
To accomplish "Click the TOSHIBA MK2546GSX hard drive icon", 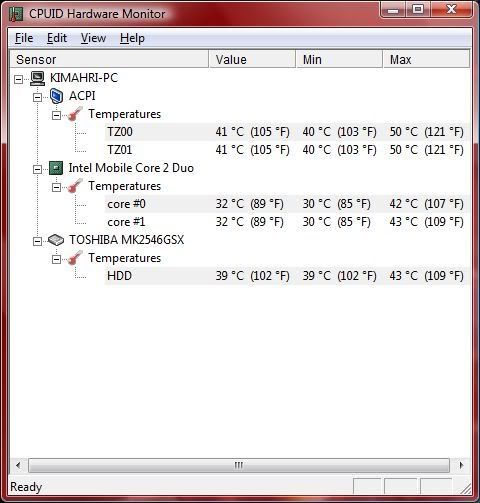I will tap(56, 240).
